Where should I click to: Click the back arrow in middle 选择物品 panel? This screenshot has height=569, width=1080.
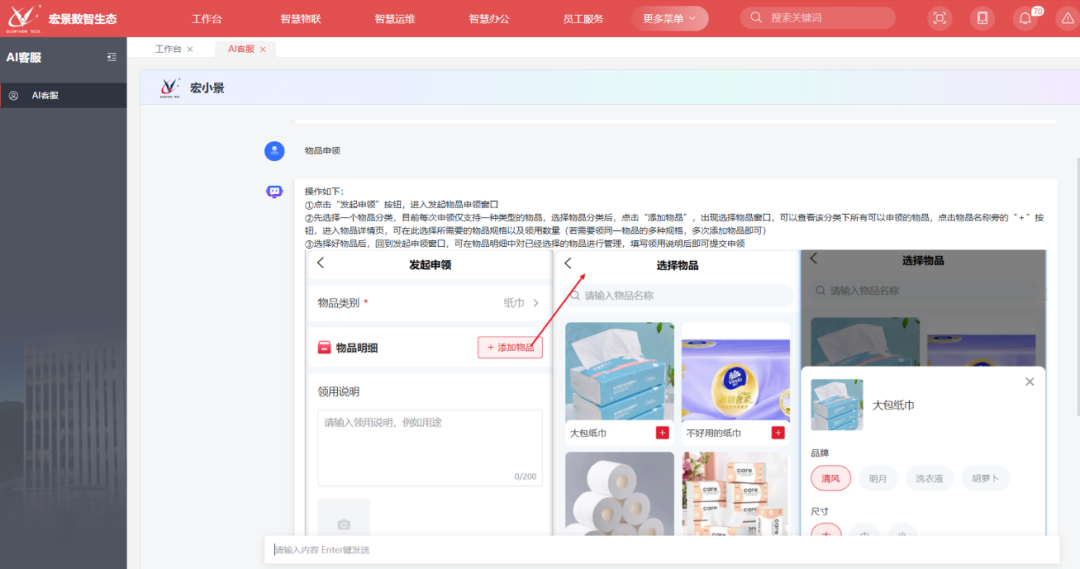568,263
